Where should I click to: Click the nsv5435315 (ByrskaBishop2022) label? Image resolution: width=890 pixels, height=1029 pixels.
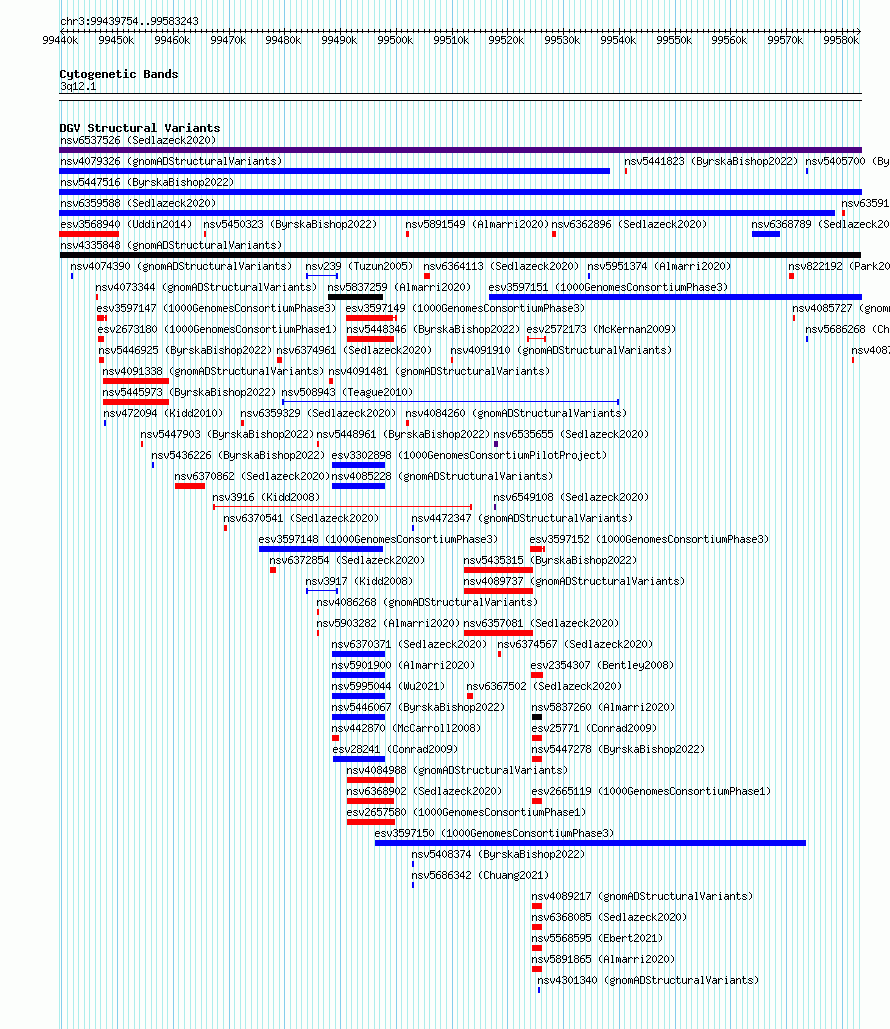click(x=550, y=560)
